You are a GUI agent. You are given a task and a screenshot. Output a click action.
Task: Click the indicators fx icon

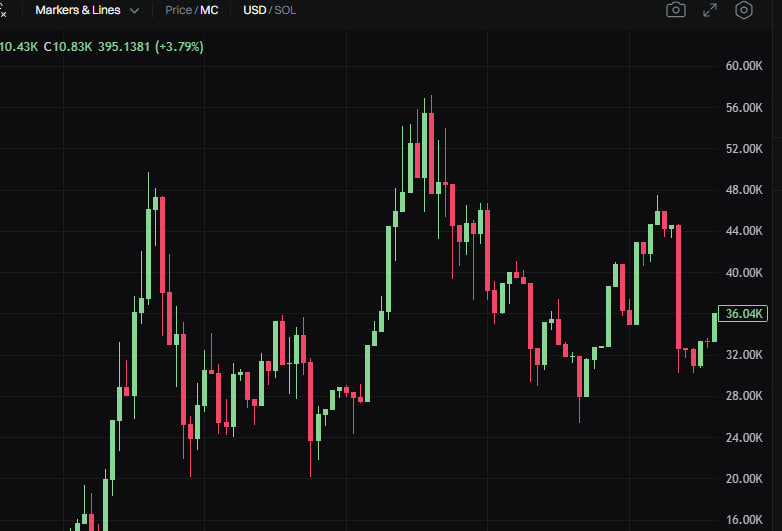tap(3, 10)
